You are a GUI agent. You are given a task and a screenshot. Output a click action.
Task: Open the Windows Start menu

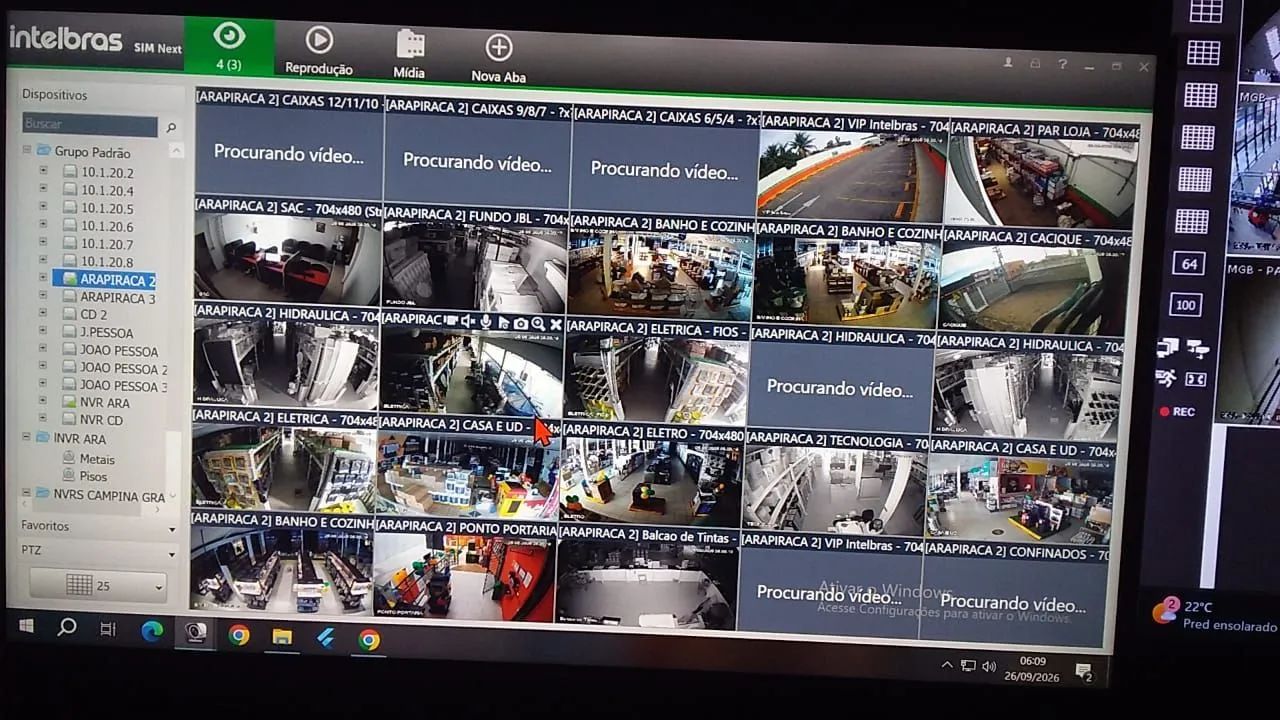27,627
